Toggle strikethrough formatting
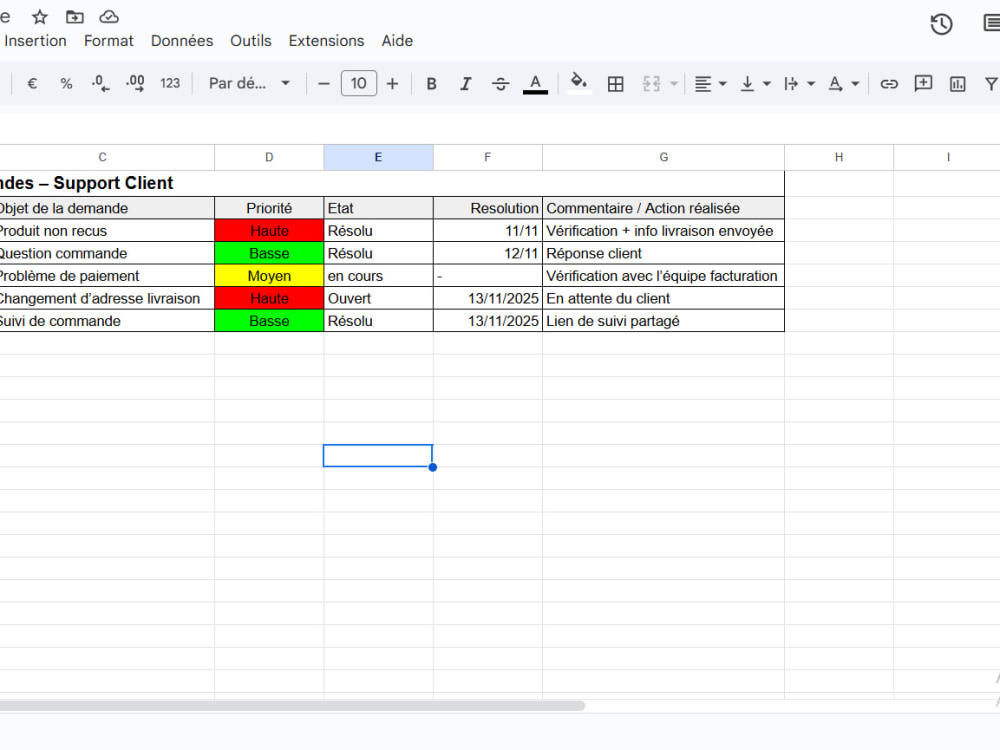 501,84
